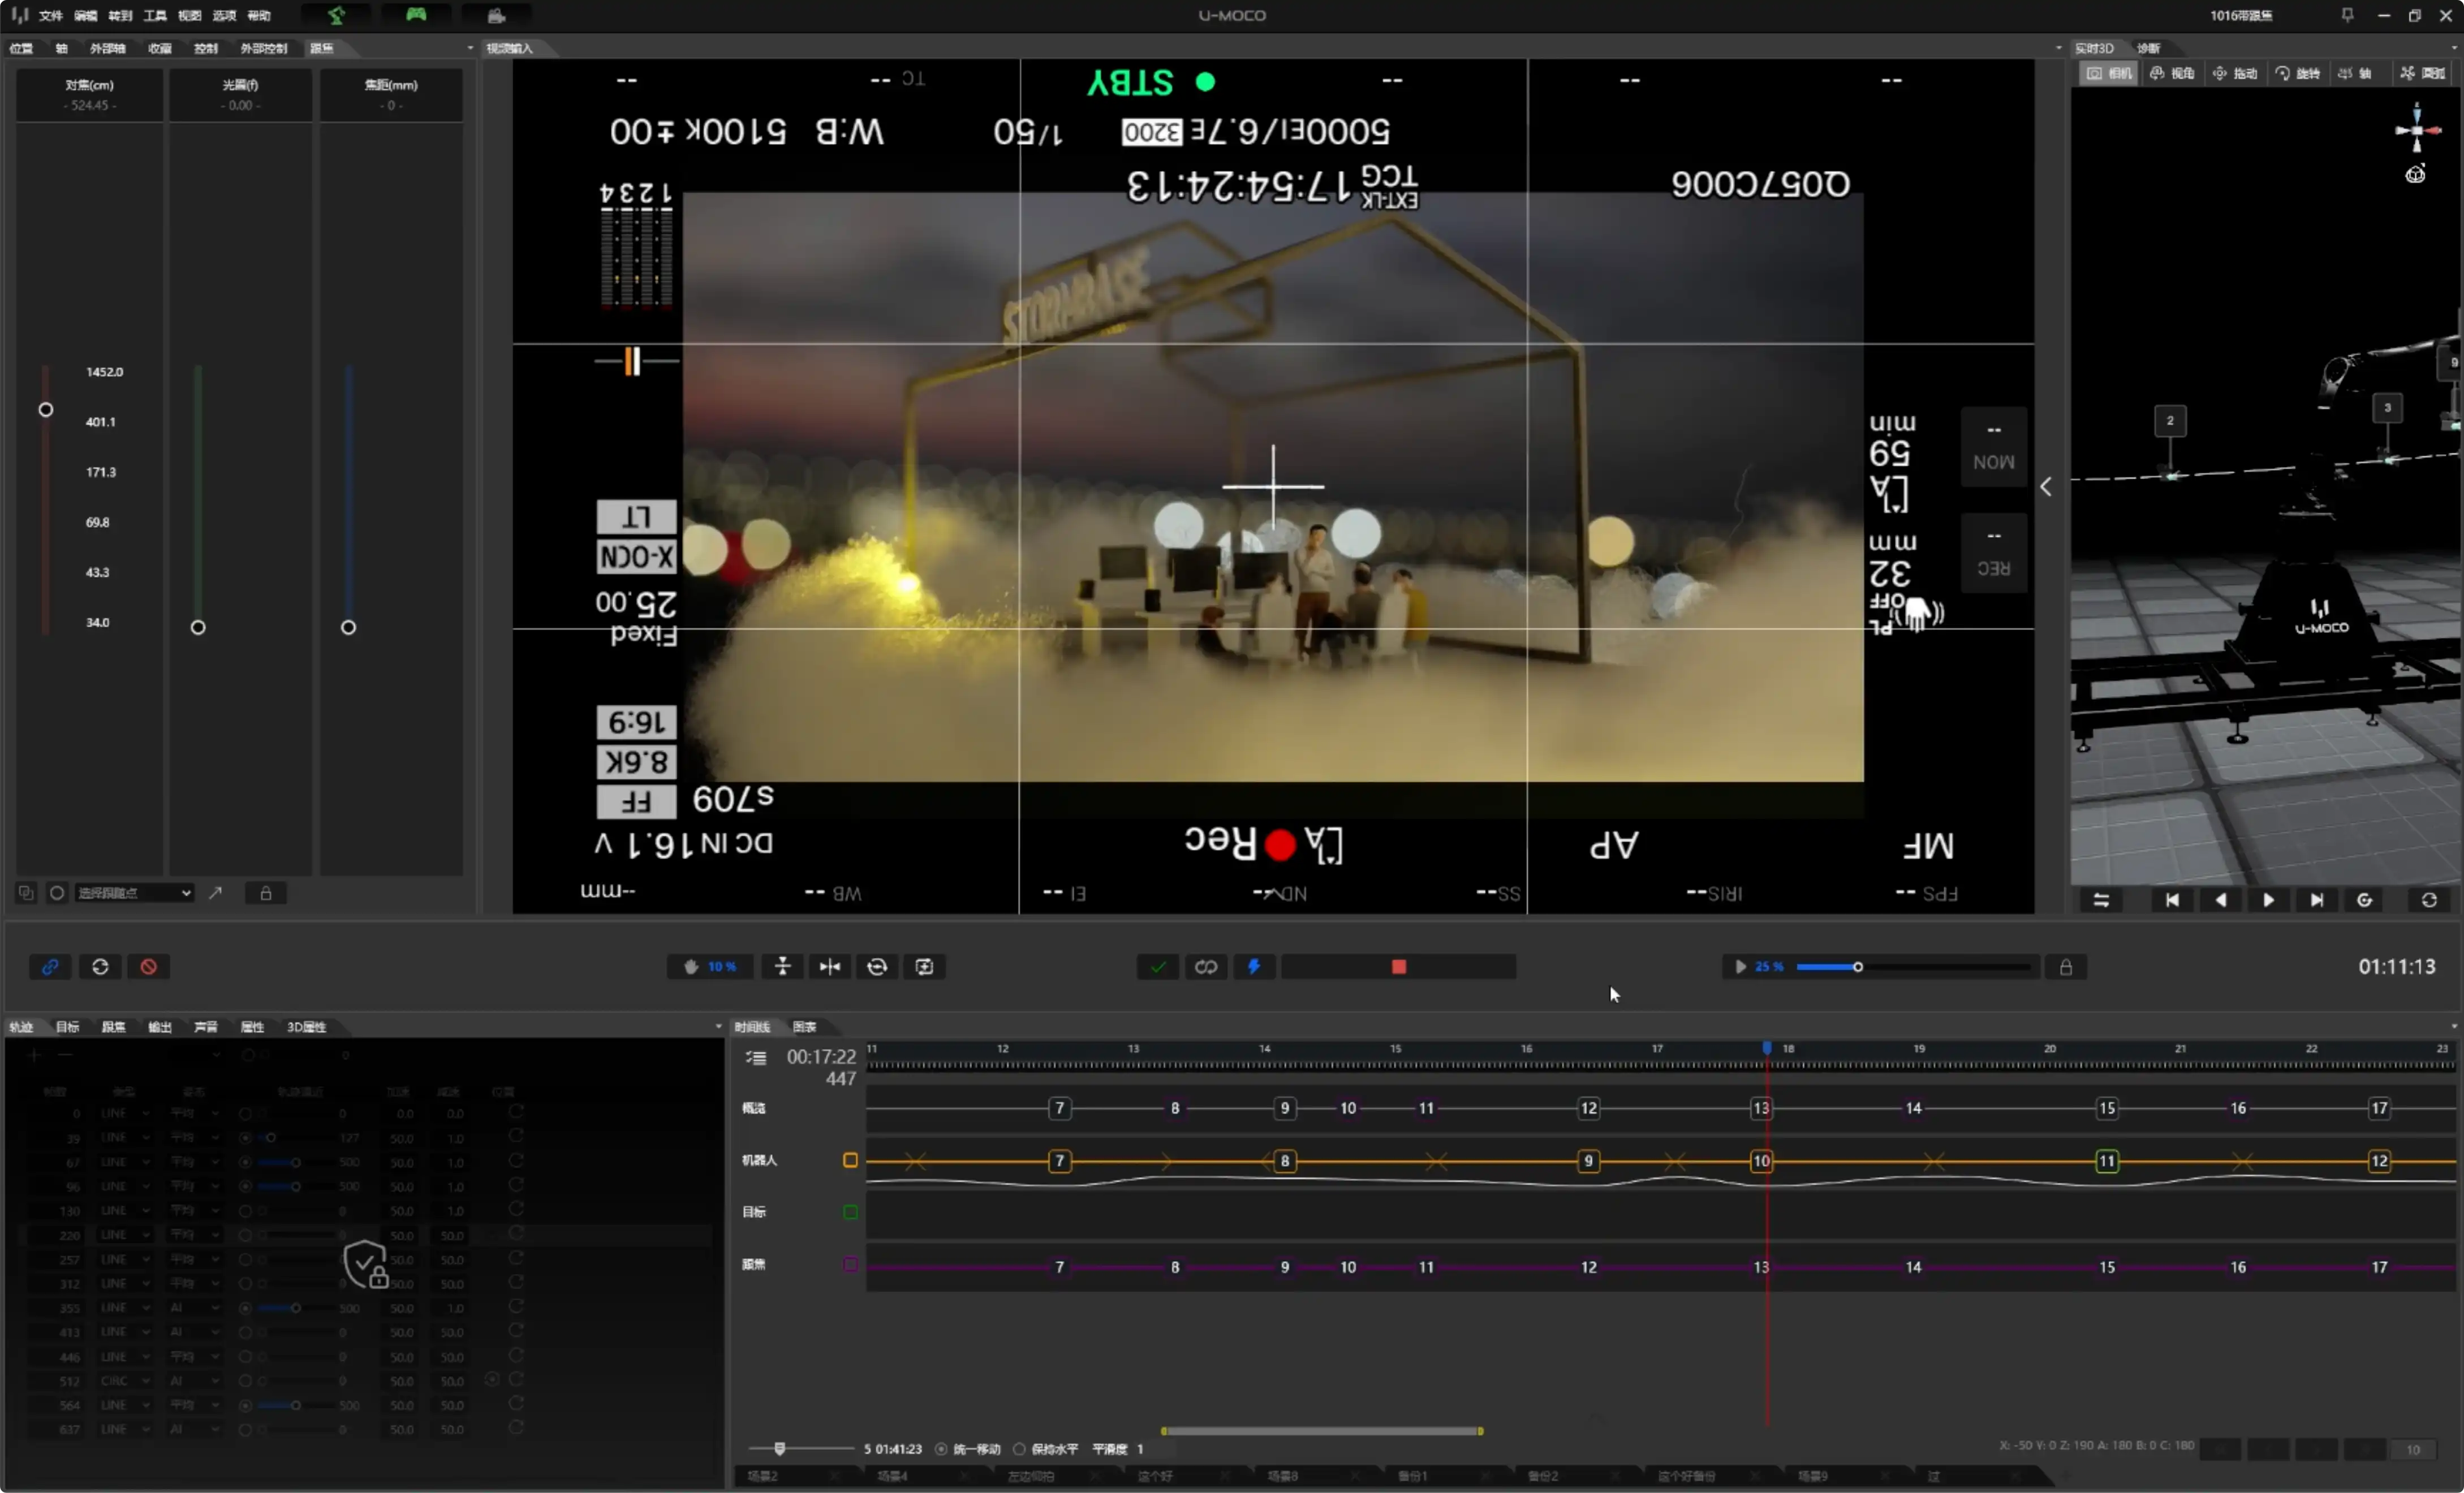Toggle the orange 机器人 track square
The image size is (2464, 1493).
click(850, 1160)
